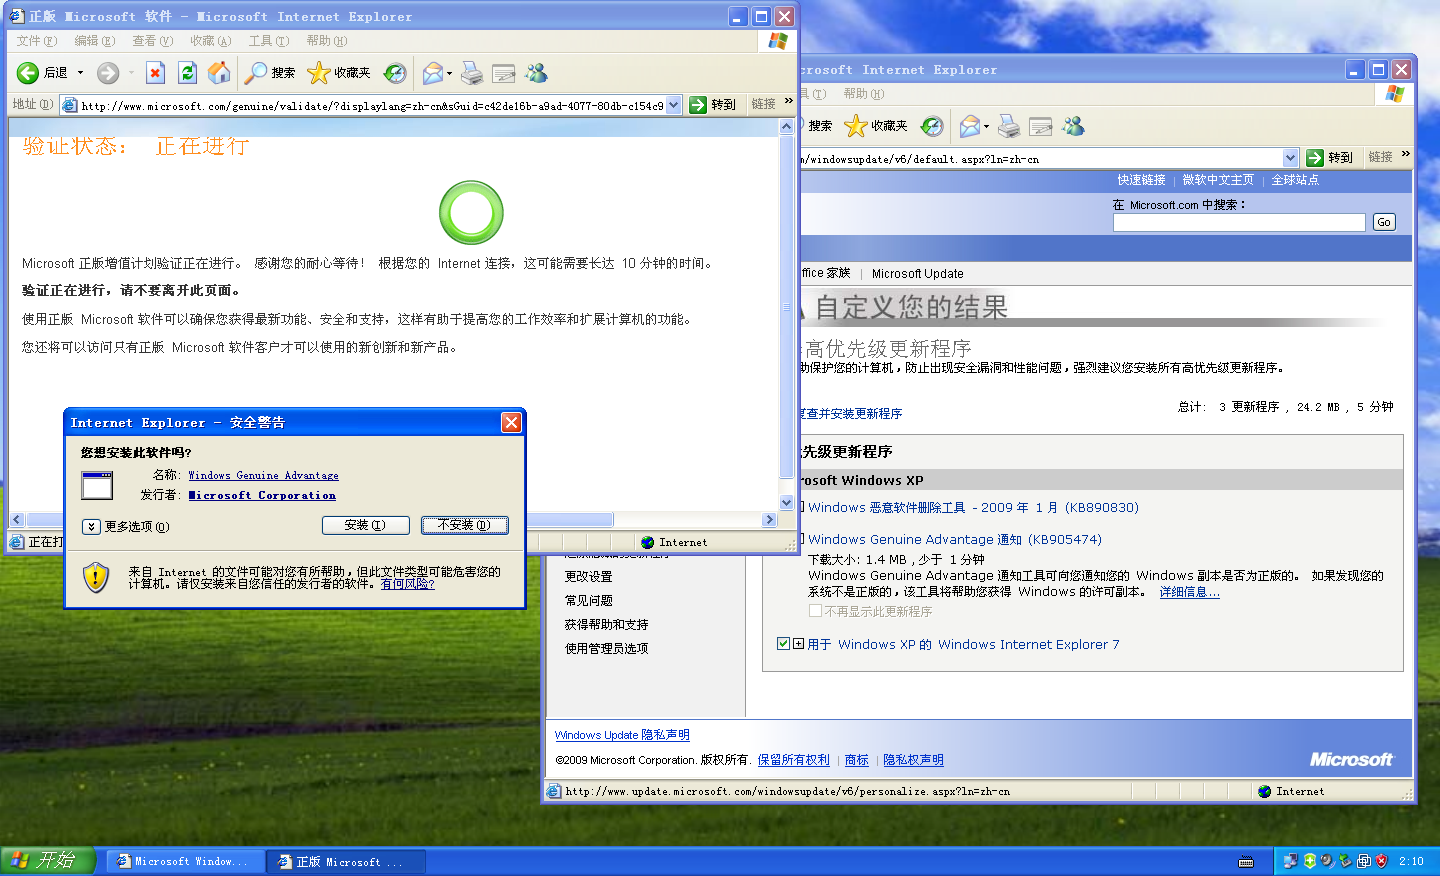The width and height of the screenshot is (1440, 876).
Task: Open 快速链接 in Windows Update header
Action: 1141,180
